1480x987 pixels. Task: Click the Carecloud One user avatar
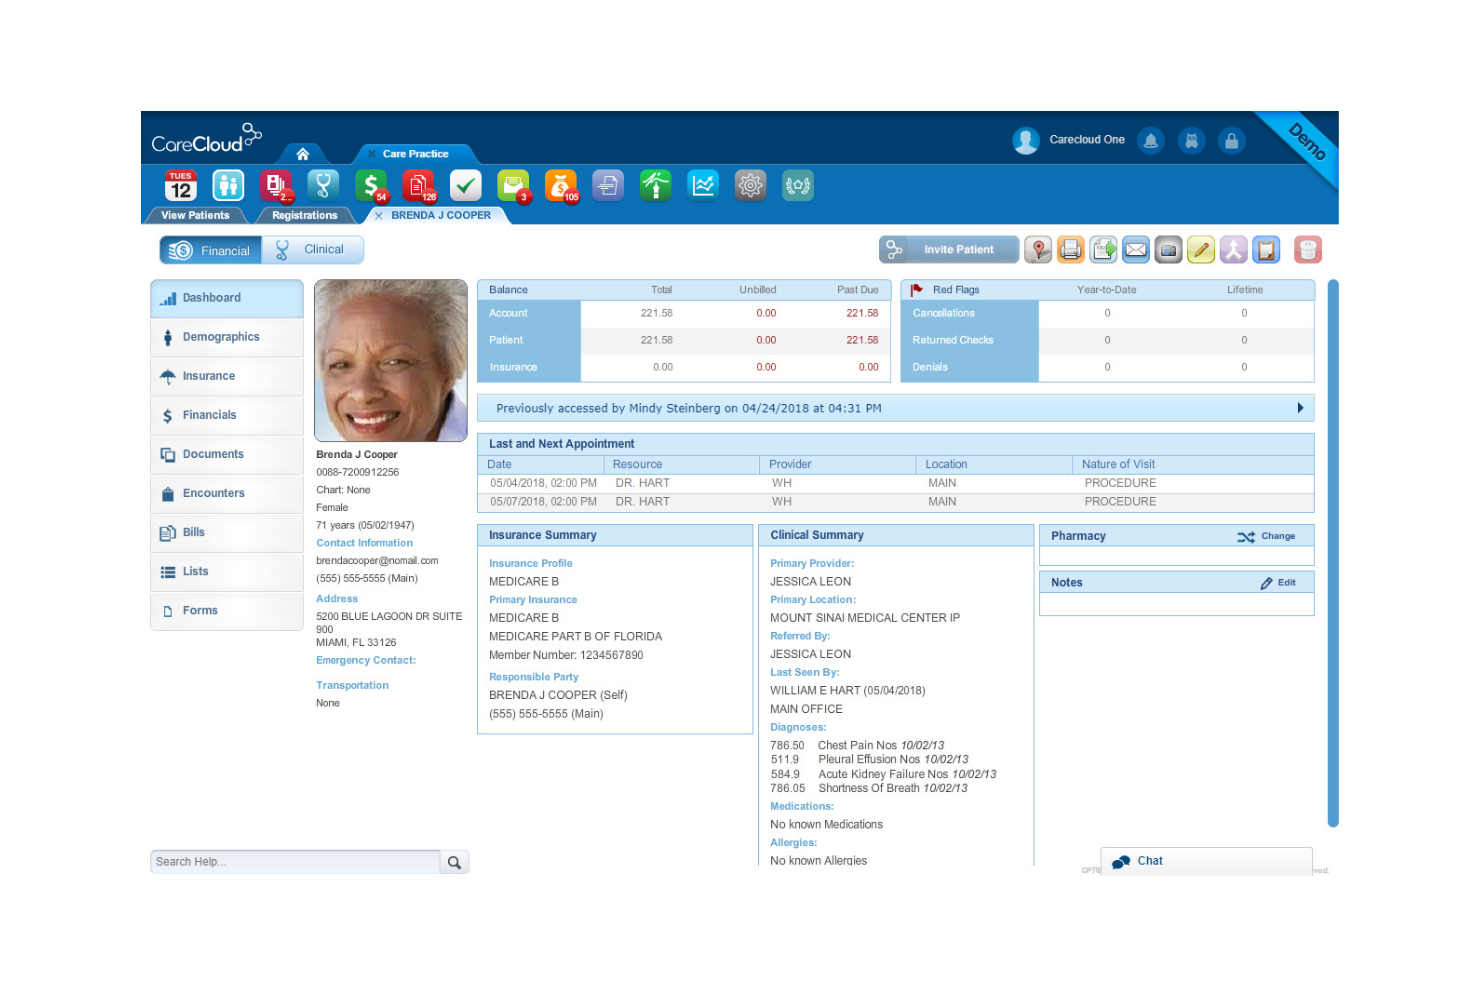click(1026, 141)
